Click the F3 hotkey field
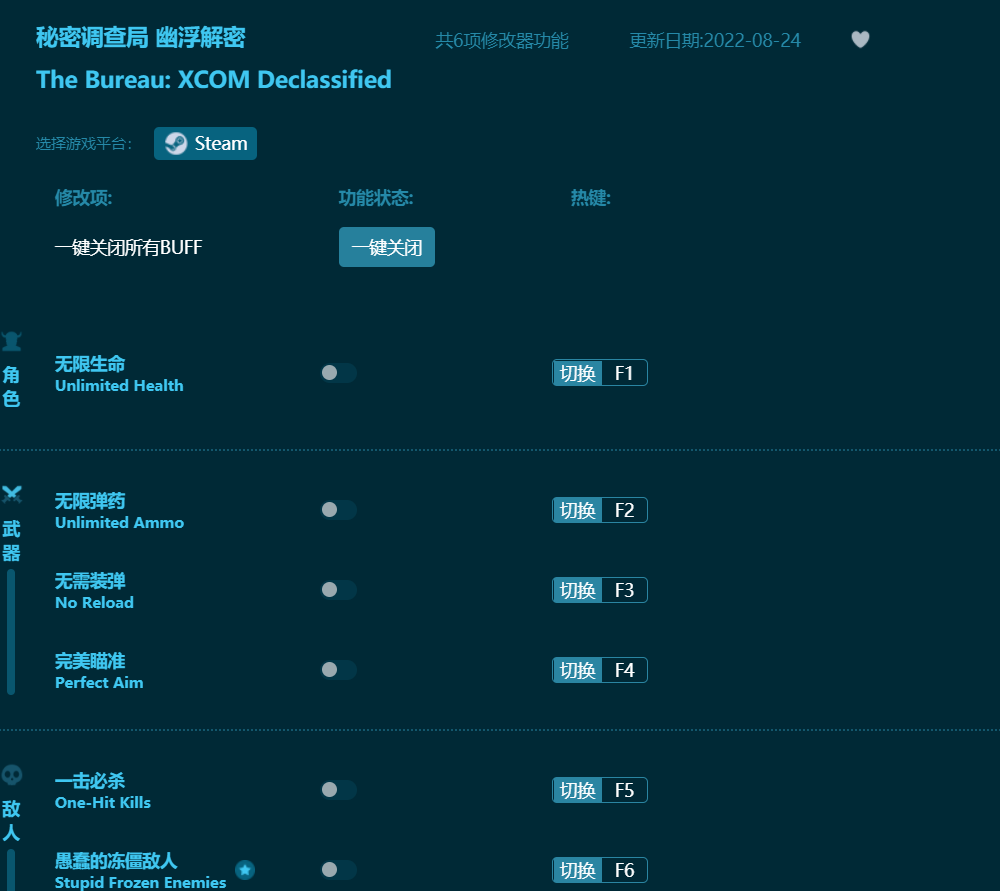Image resolution: width=1000 pixels, height=891 pixels. tap(624, 590)
